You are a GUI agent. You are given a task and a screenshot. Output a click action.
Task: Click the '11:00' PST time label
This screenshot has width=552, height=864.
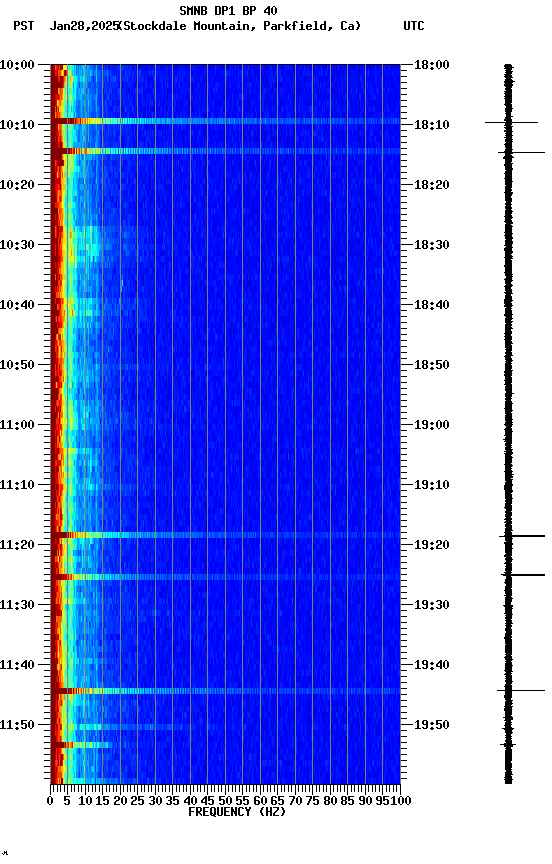(x=17, y=425)
